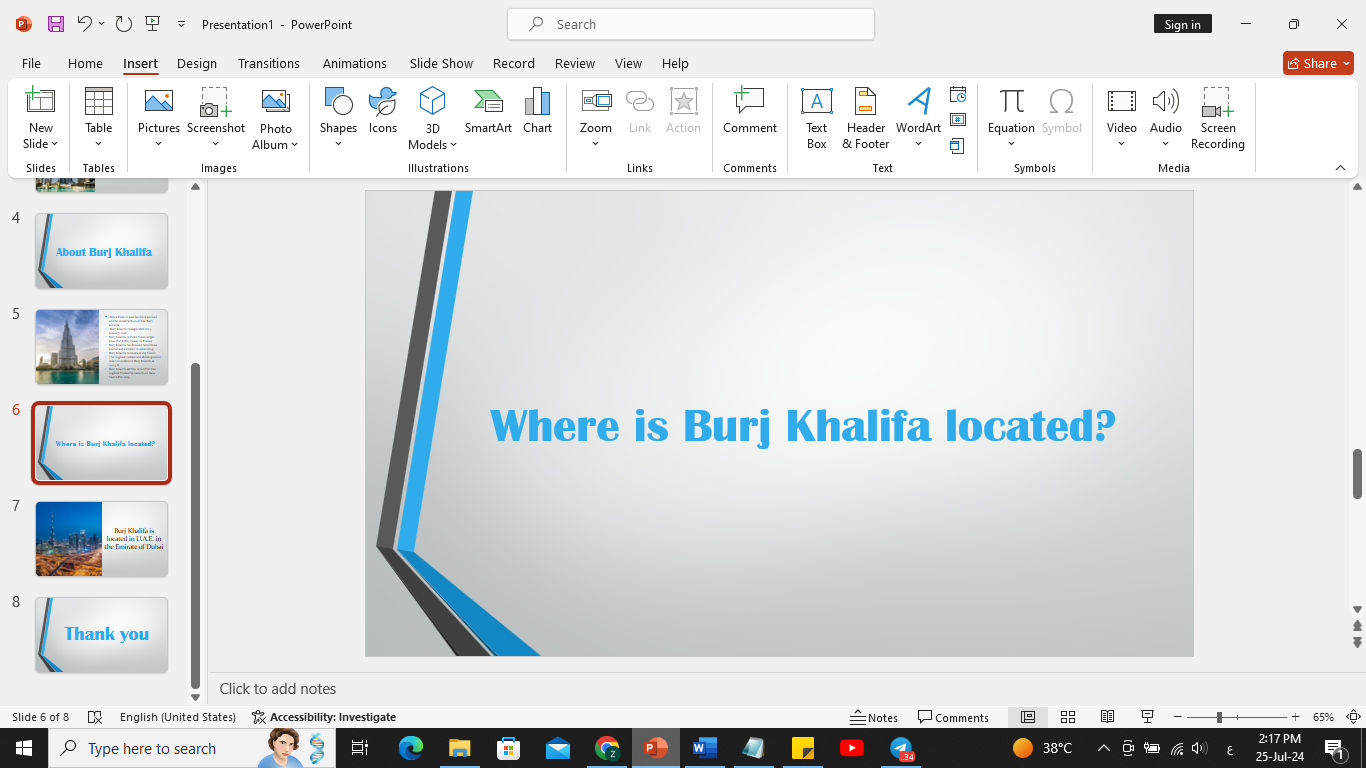The height and width of the screenshot is (768, 1366).
Task: Open Header & Footer dialog
Action: [865, 118]
